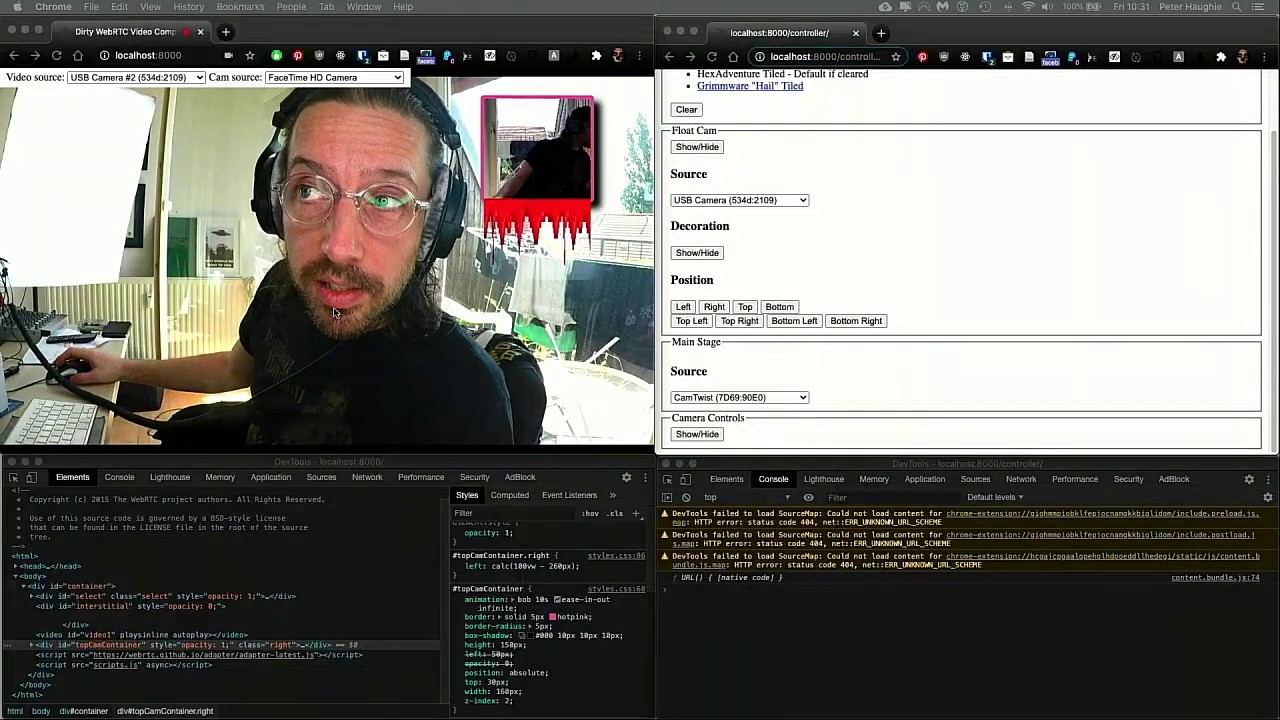Open Spotlight search in the macOS menu bar
The width and height of the screenshot is (1280, 720).
tap(1237, 7)
